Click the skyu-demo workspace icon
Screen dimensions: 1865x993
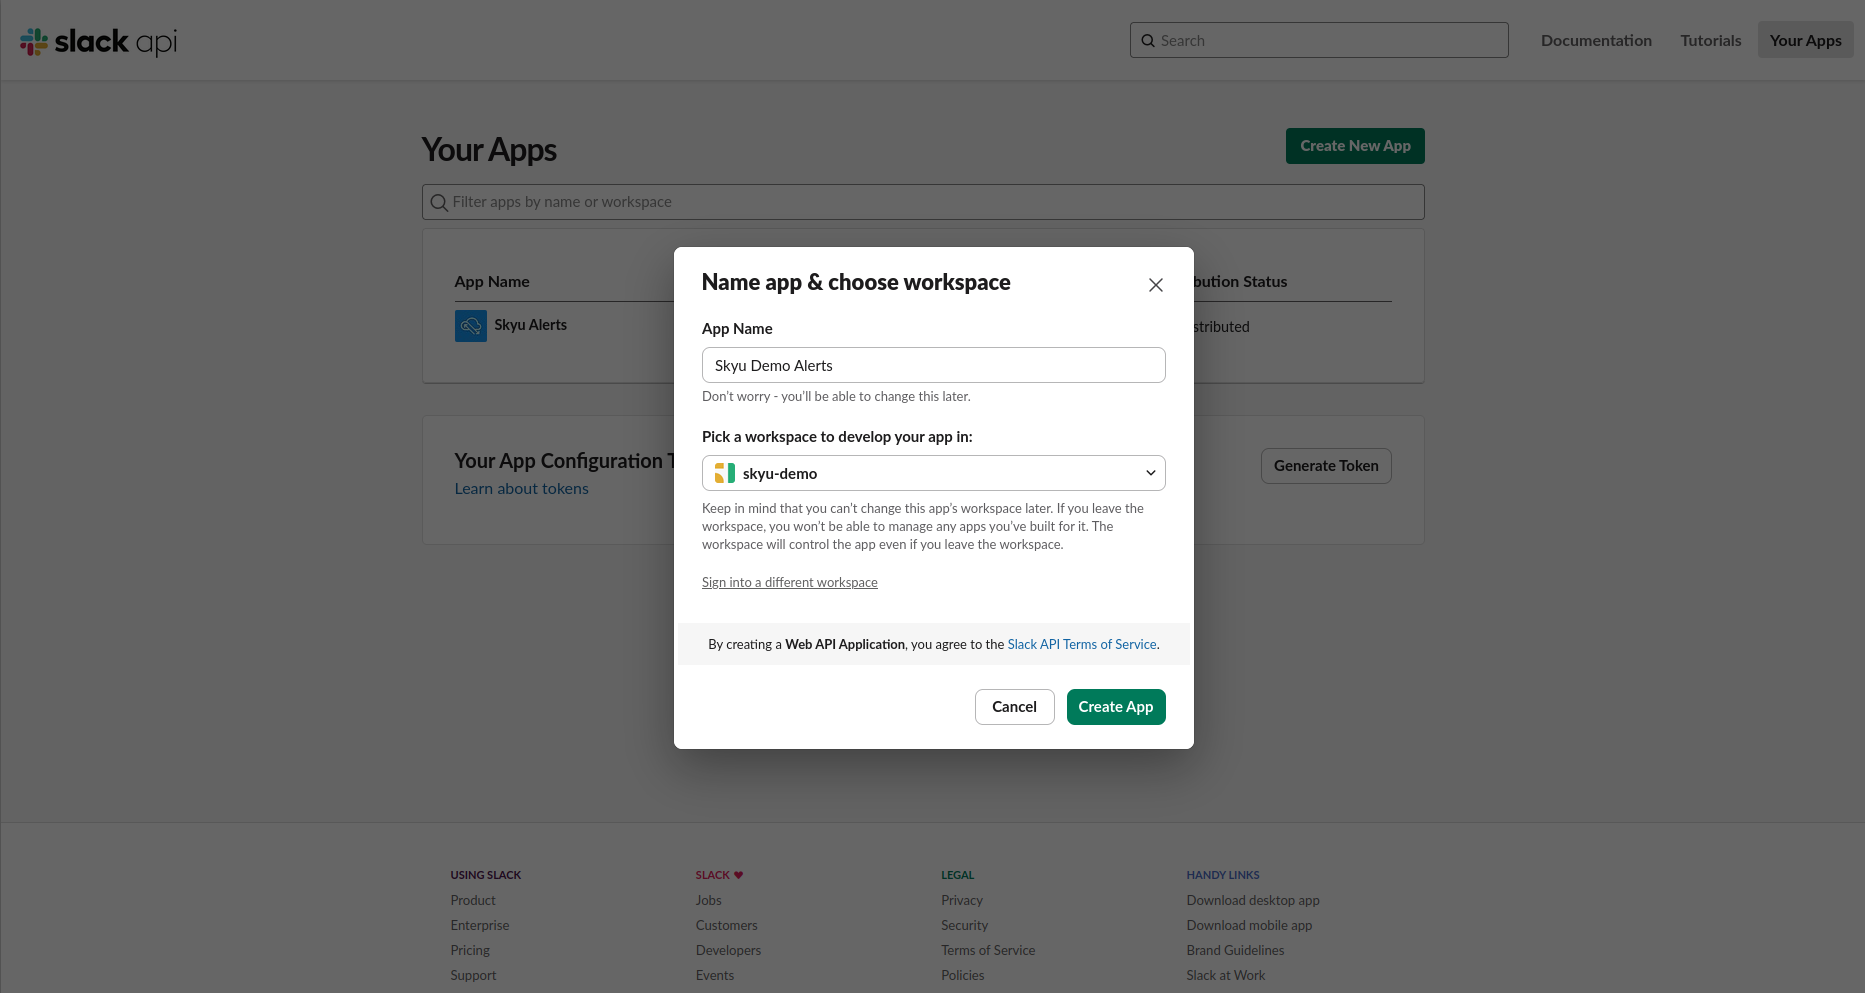[x=725, y=473]
